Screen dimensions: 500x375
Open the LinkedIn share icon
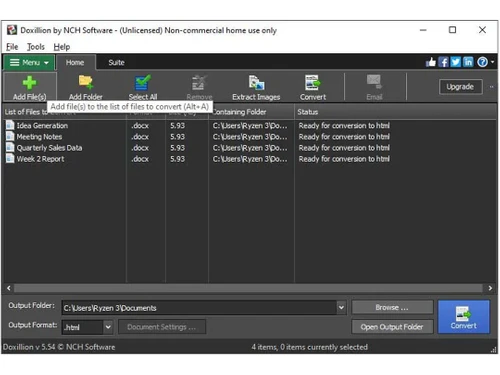[x=468, y=62]
